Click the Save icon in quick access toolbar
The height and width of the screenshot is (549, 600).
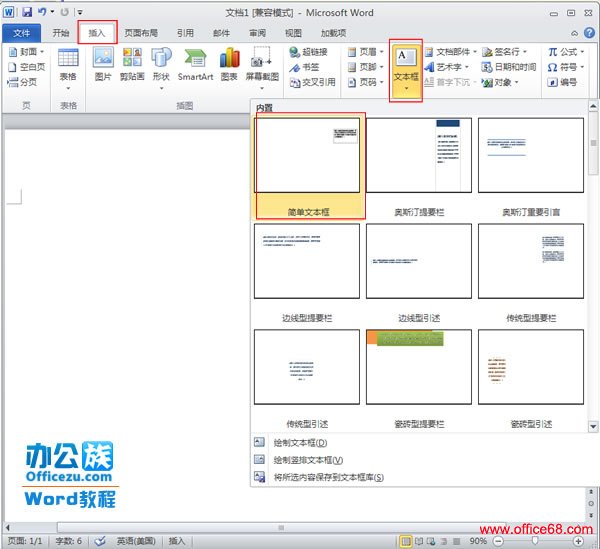click(x=27, y=12)
